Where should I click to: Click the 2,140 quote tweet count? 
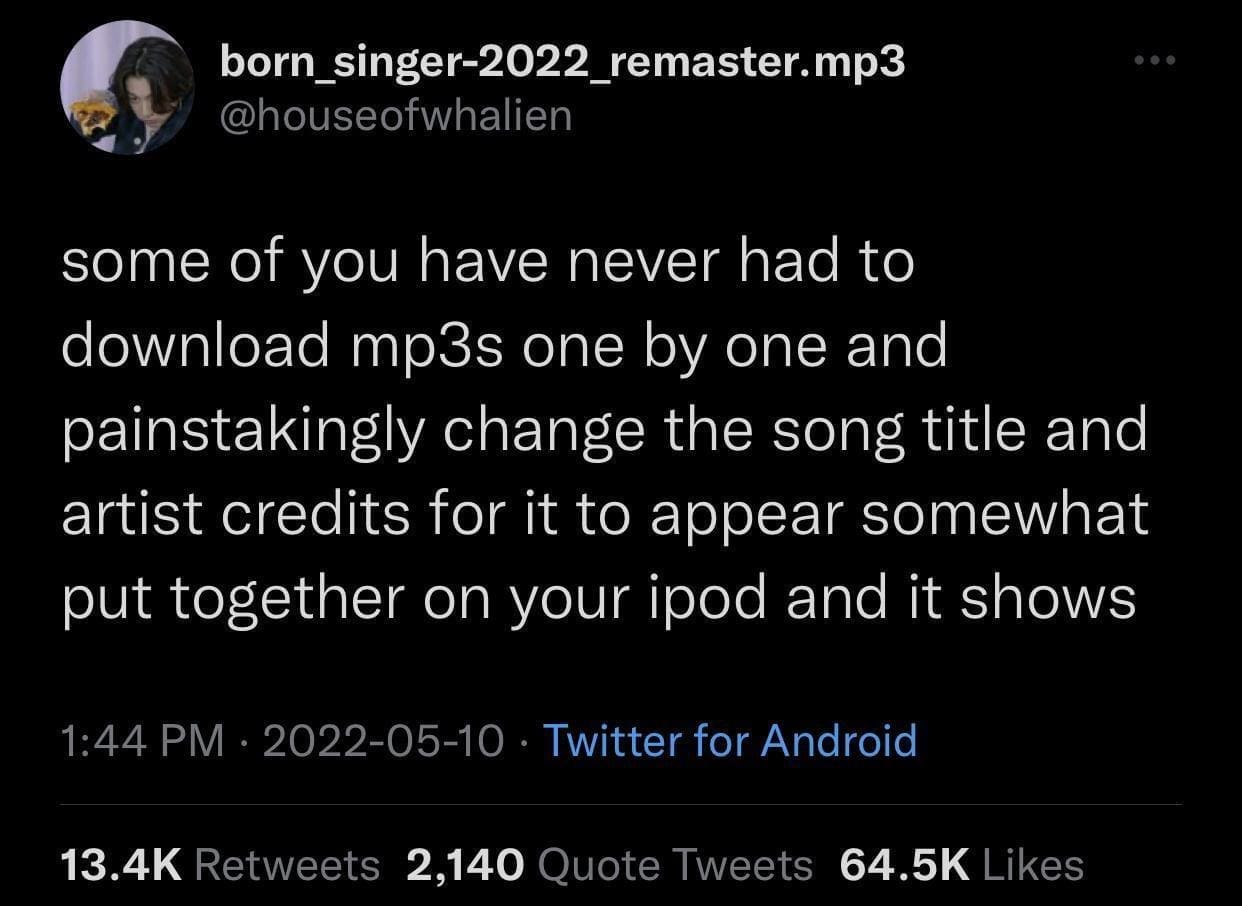[465, 865]
